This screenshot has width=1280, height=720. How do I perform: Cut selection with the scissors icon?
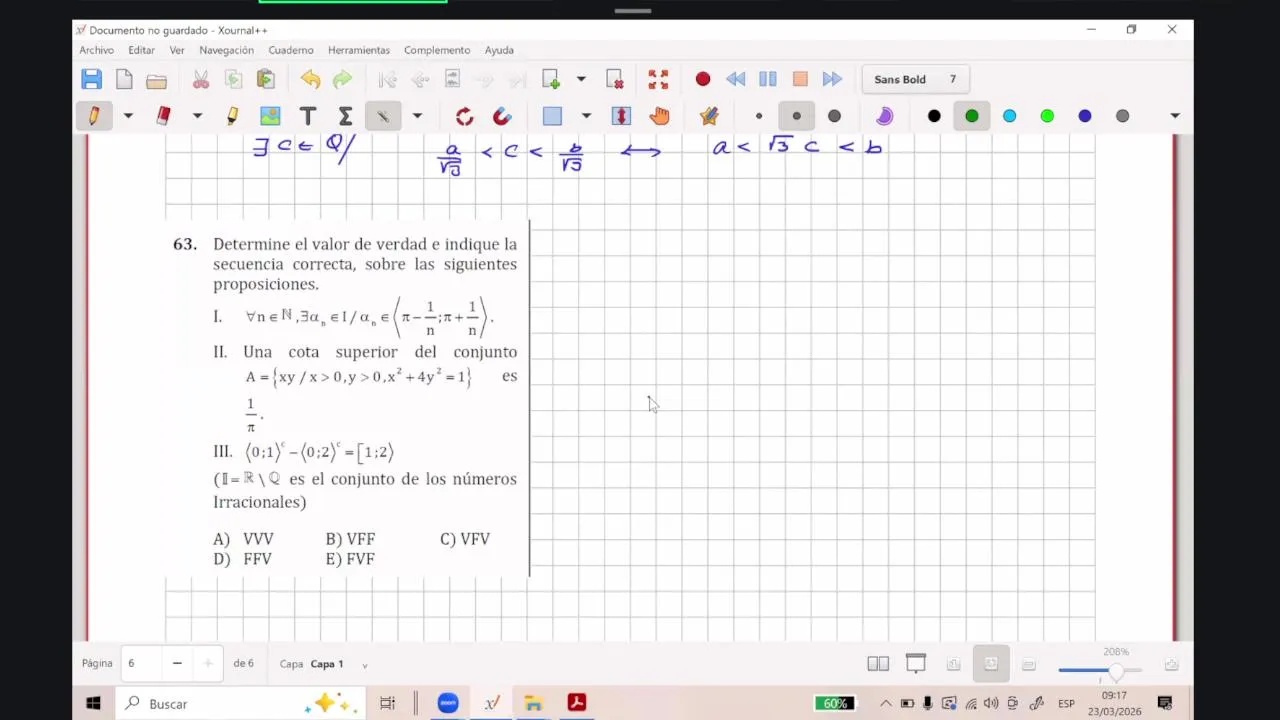(x=201, y=79)
